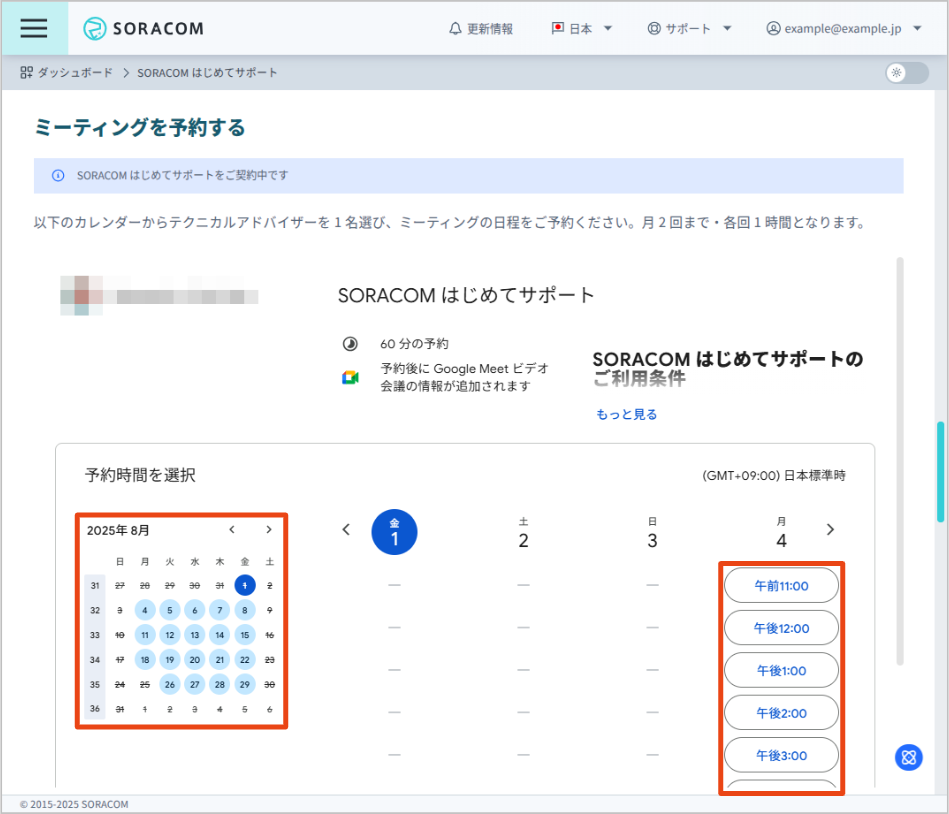Viewport: 949px width, 814px height.
Task: Click the info icon in the blue banner
Action: [58, 176]
